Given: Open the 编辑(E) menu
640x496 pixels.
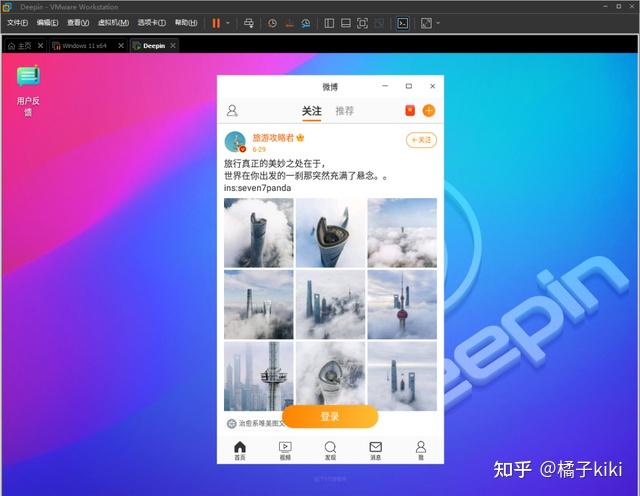Looking at the screenshot, I should 47,23.
